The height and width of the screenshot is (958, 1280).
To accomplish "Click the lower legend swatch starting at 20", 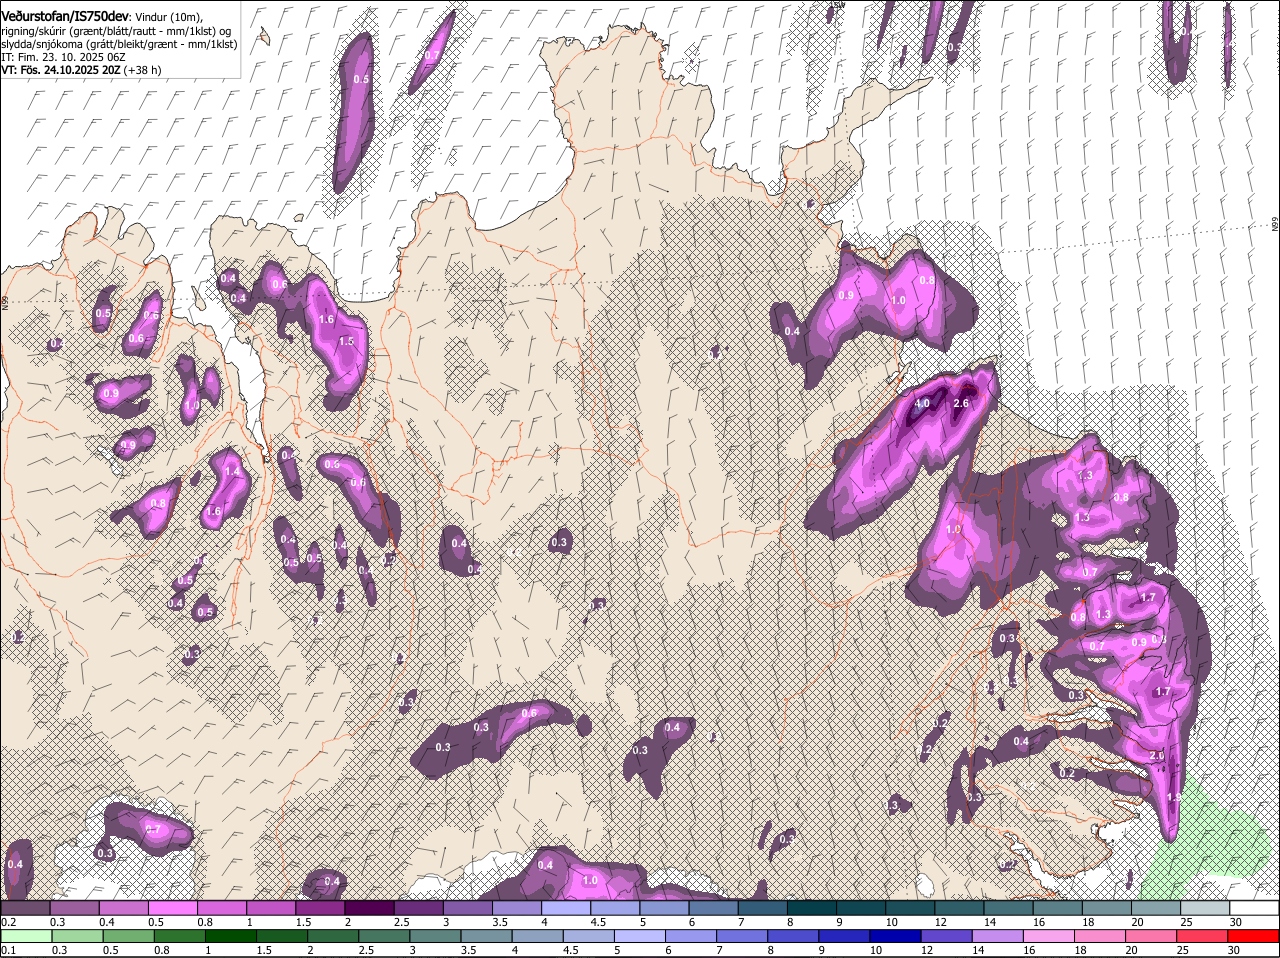I will (1153, 936).
